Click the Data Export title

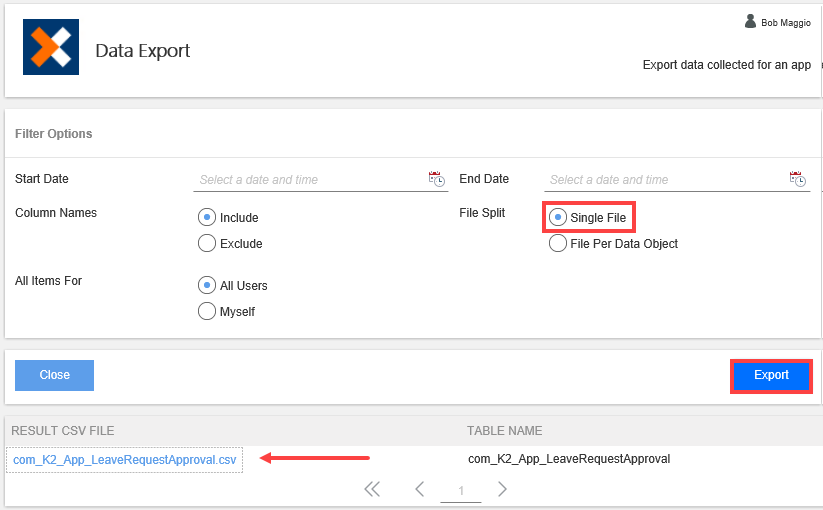[143, 50]
